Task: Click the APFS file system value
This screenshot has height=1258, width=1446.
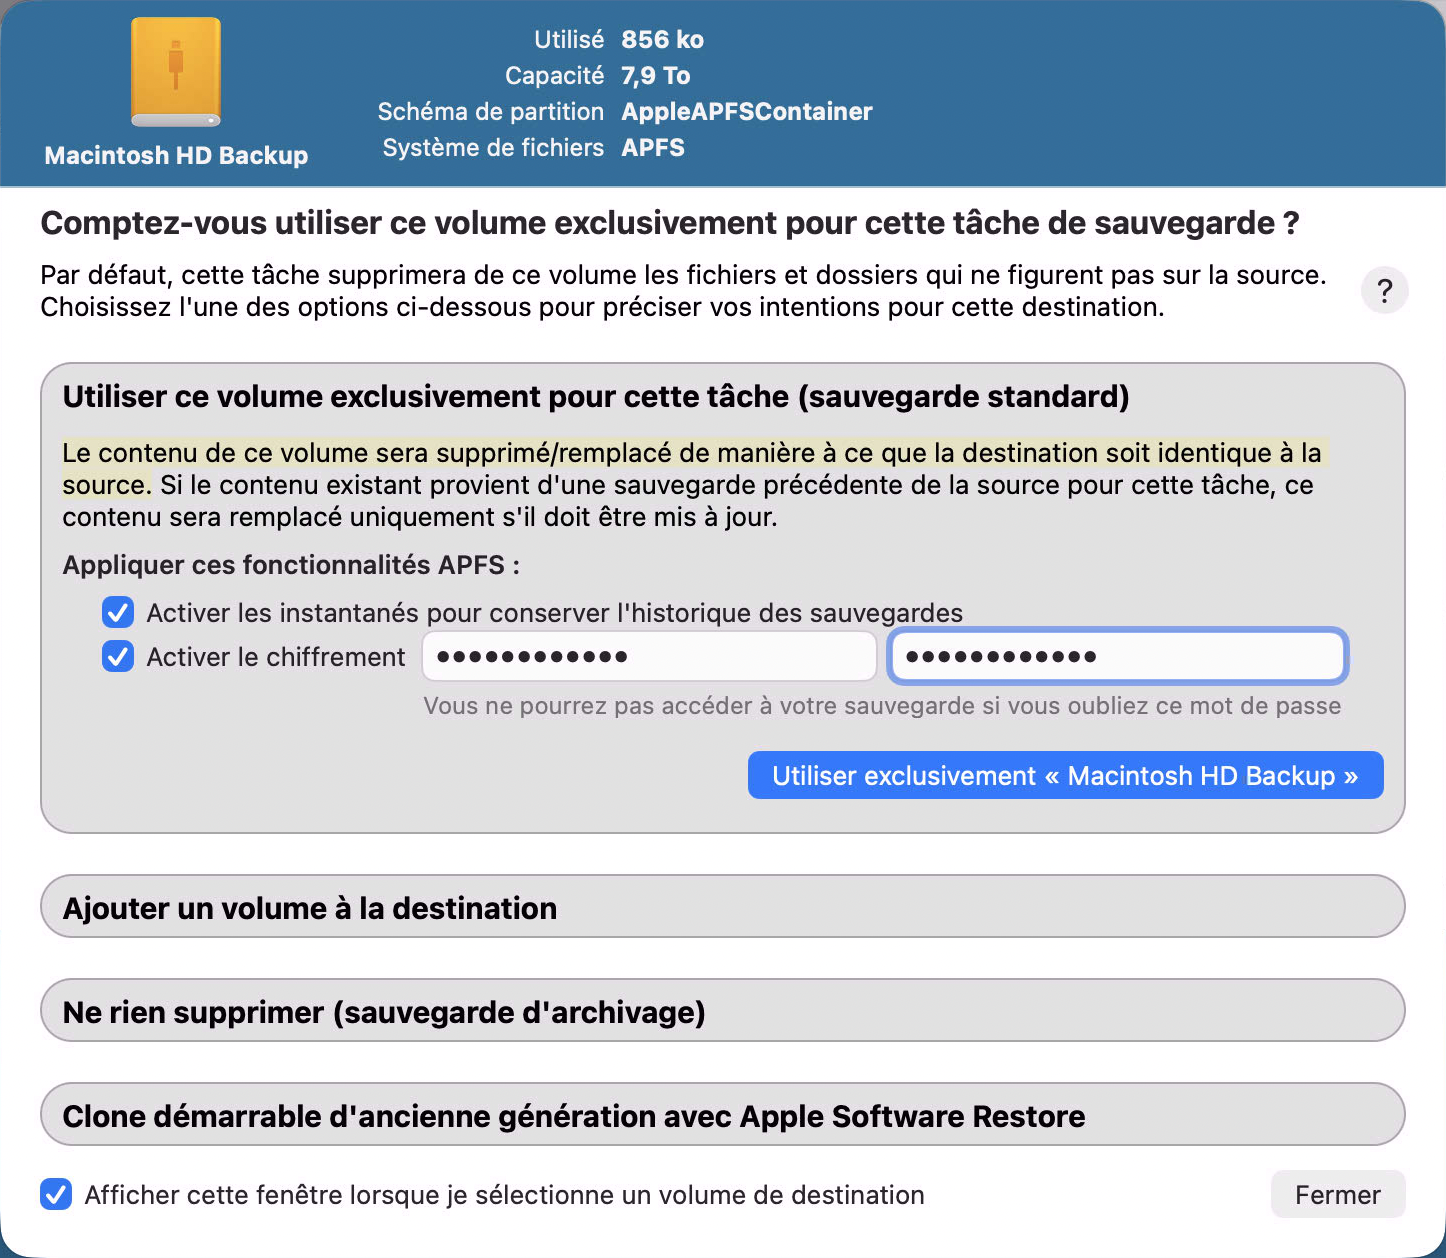Action: click(x=652, y=148)
